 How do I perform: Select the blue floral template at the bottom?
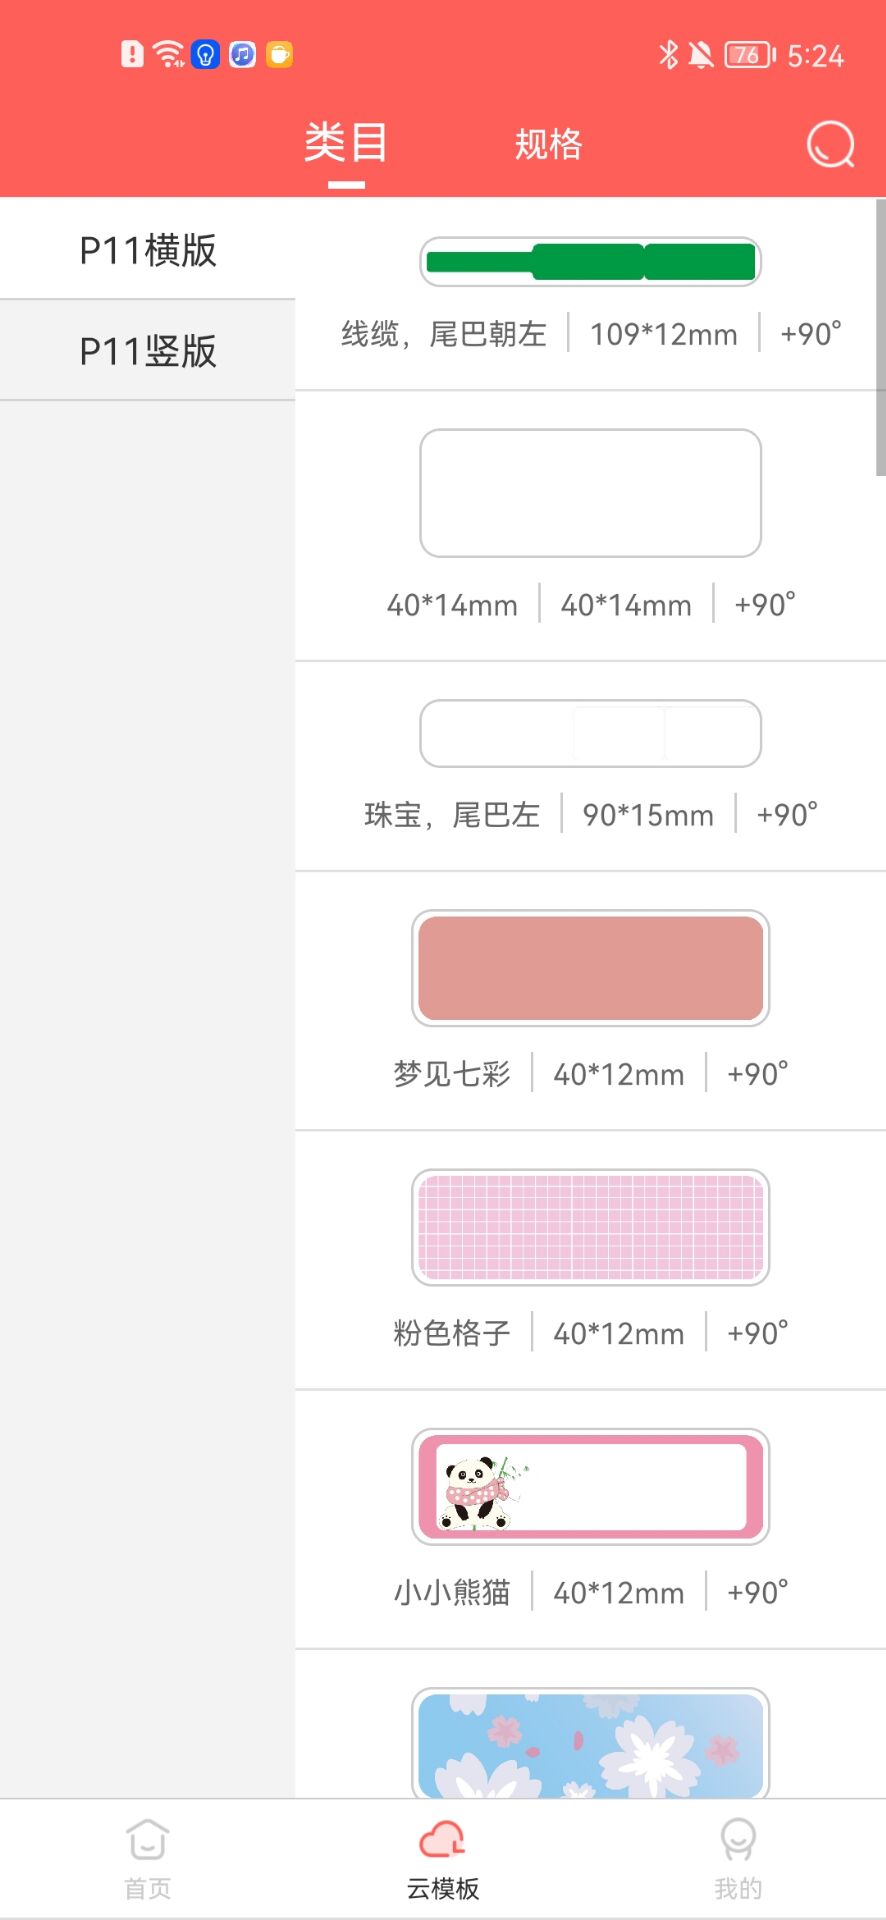[x=589, y=1745]
